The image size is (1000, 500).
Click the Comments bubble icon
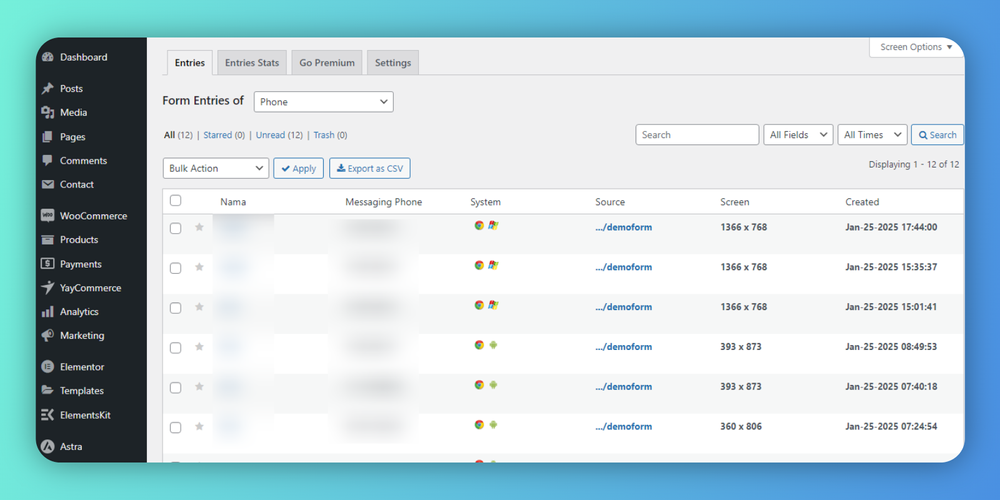(47, 161)
